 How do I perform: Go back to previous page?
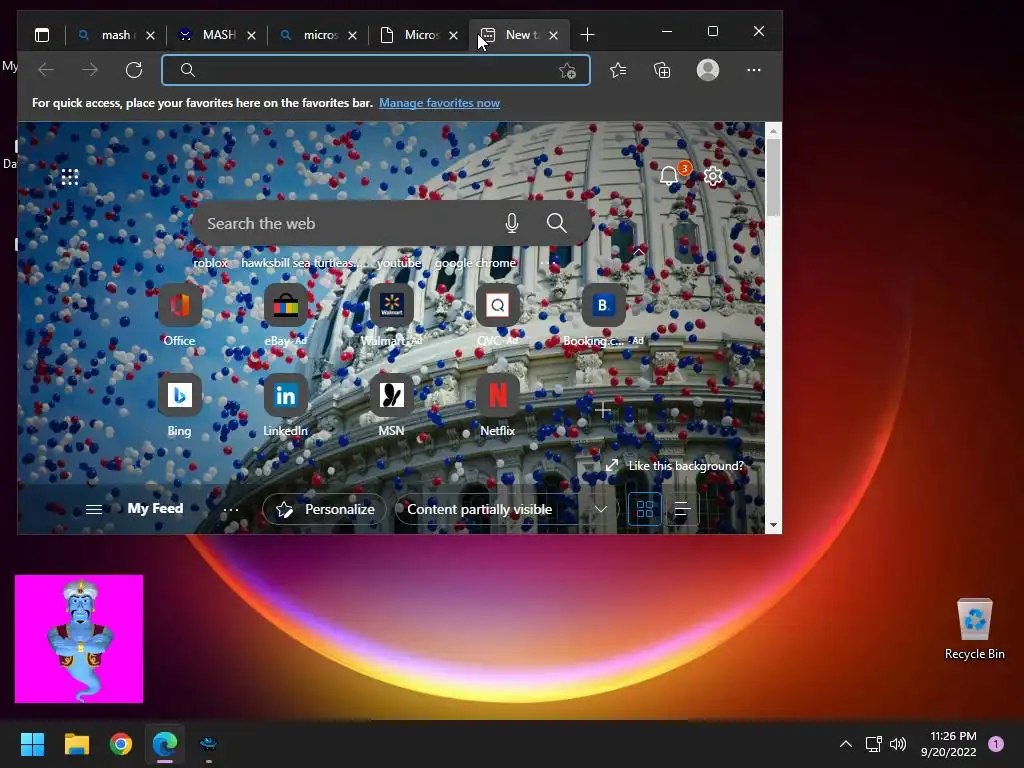46,70
